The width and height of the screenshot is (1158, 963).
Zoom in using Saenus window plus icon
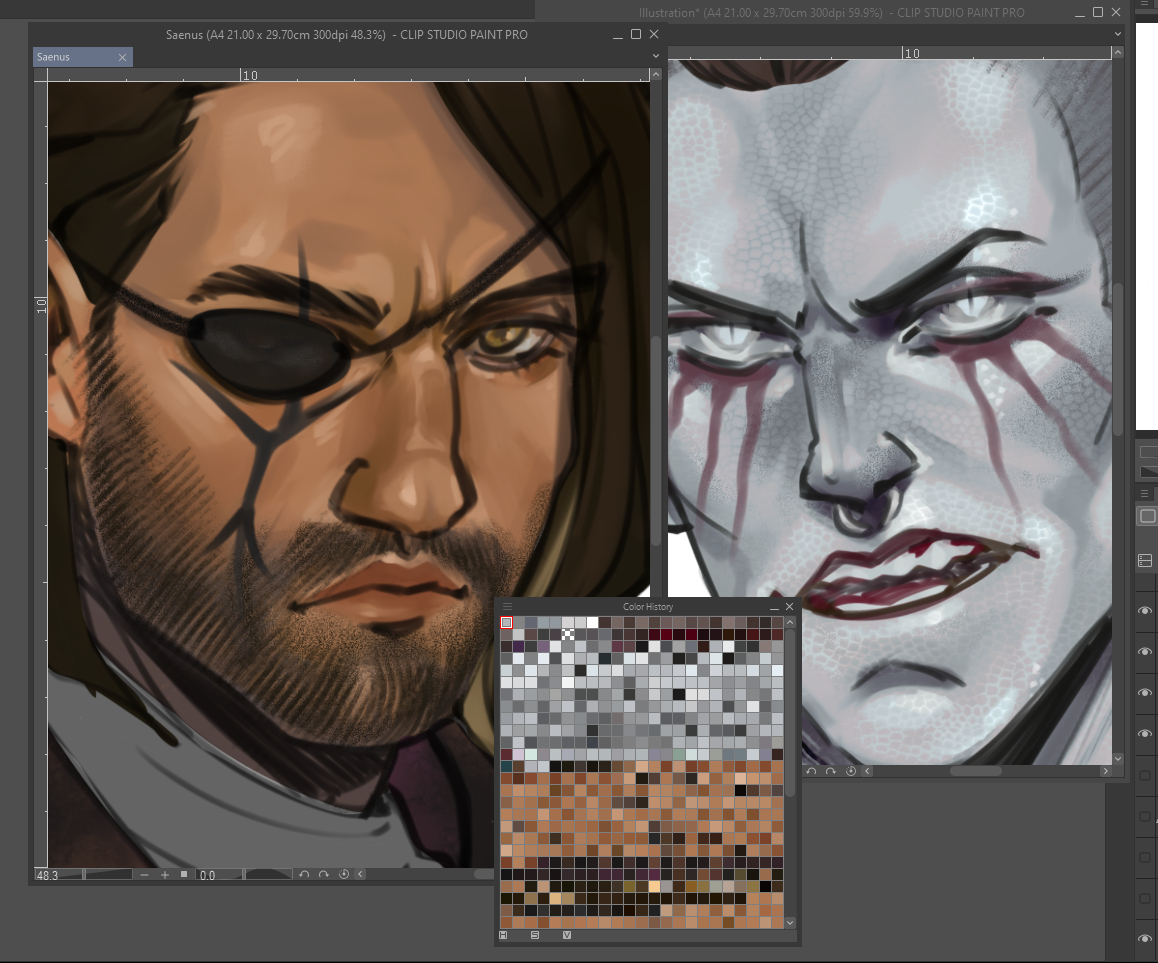pyautogui.click(x=165, y=875)
